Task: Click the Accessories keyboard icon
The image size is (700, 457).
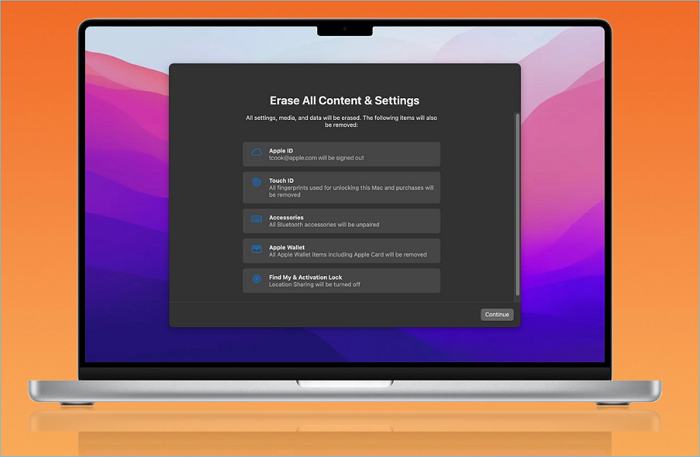Action: pos(256,219)
